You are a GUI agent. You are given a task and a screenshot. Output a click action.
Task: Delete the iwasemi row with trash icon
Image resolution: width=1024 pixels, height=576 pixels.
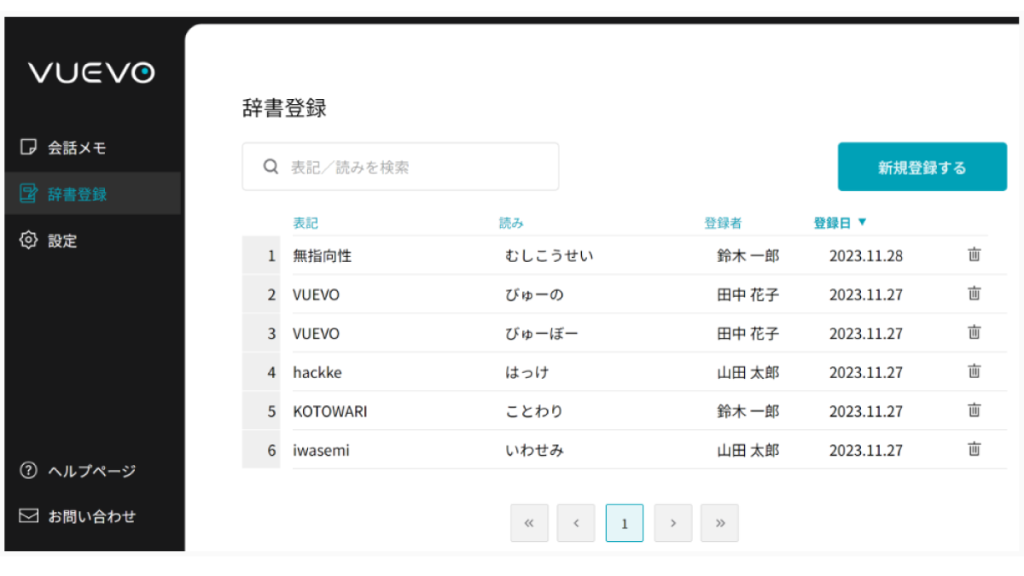[973, 450]
